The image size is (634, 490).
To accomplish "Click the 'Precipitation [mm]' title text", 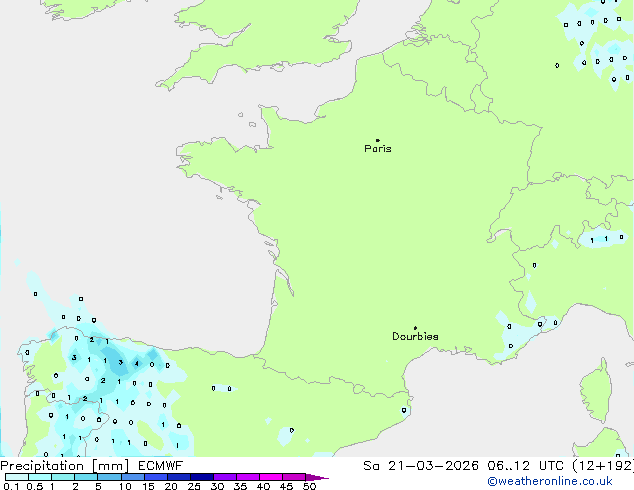I will pos(64,466).
